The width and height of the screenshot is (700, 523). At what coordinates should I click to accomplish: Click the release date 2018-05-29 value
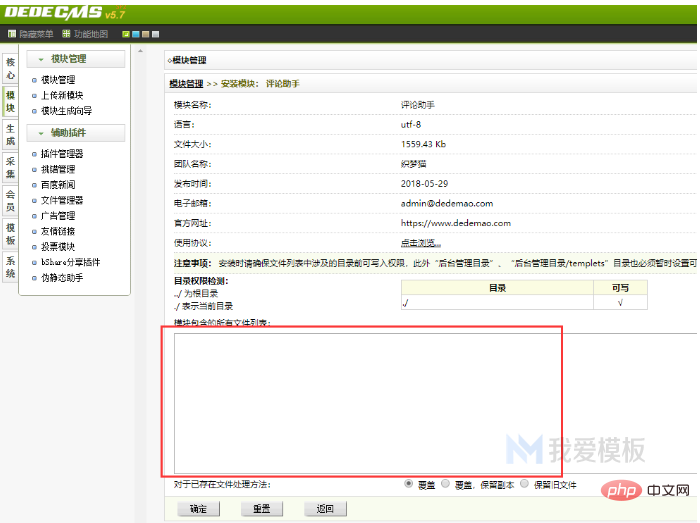click(424, 184)
